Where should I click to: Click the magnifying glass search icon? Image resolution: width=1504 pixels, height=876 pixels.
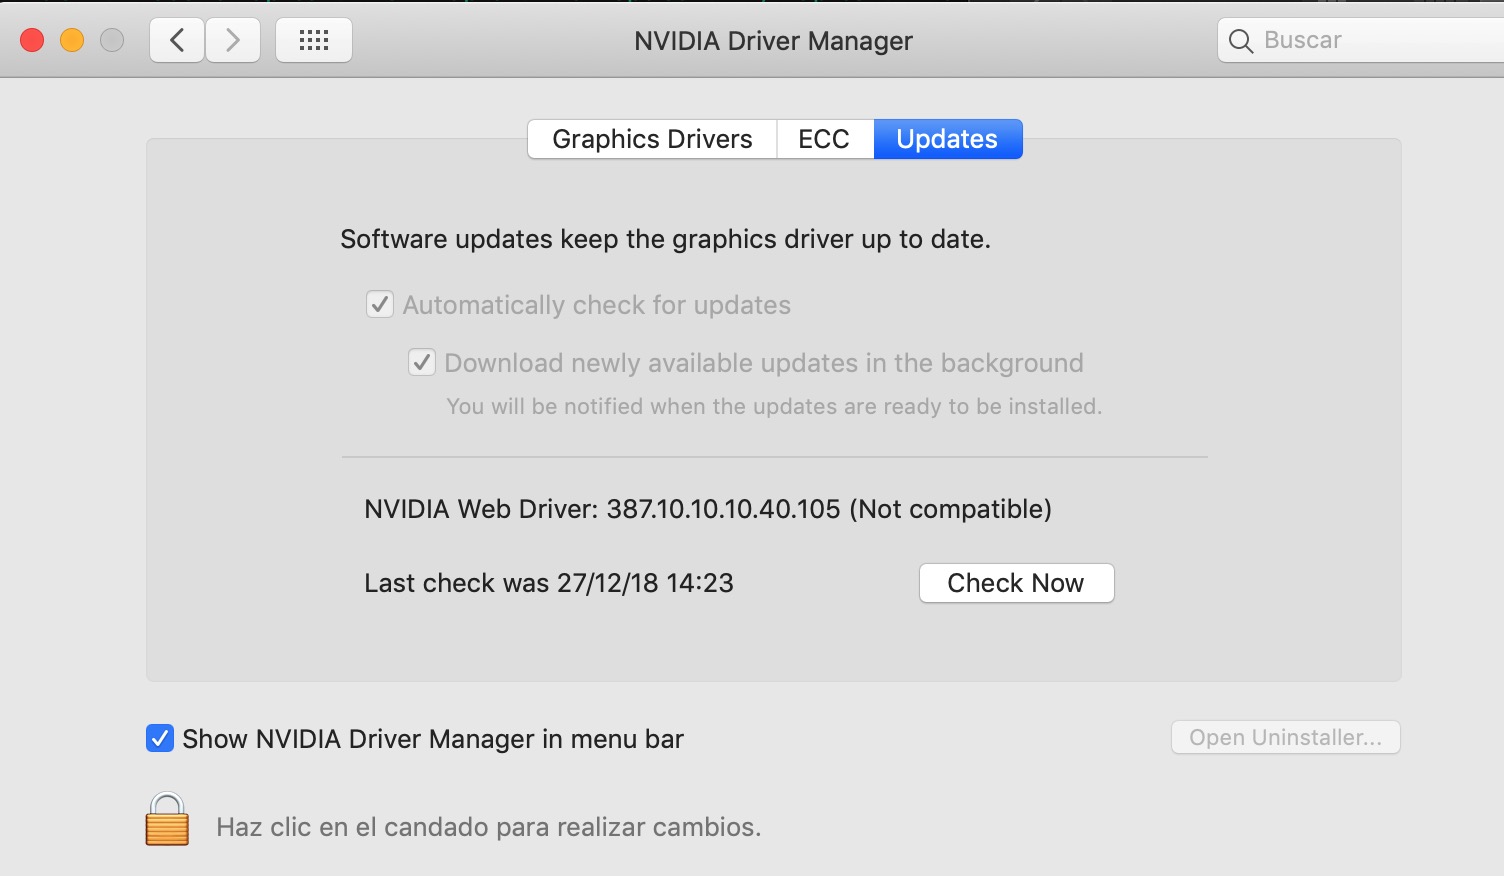pyautogui.click(x=1241, y=41)
